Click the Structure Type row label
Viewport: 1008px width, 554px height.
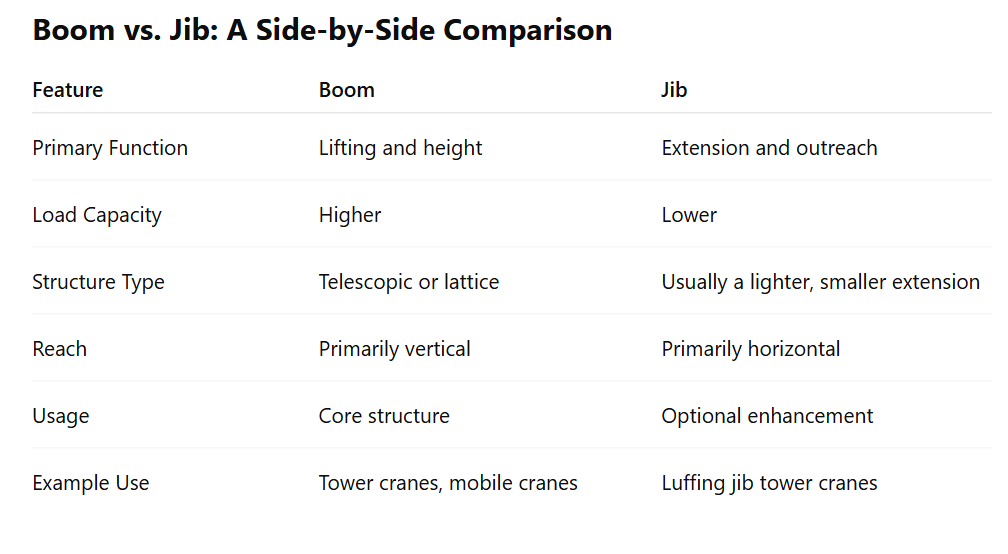98,281
